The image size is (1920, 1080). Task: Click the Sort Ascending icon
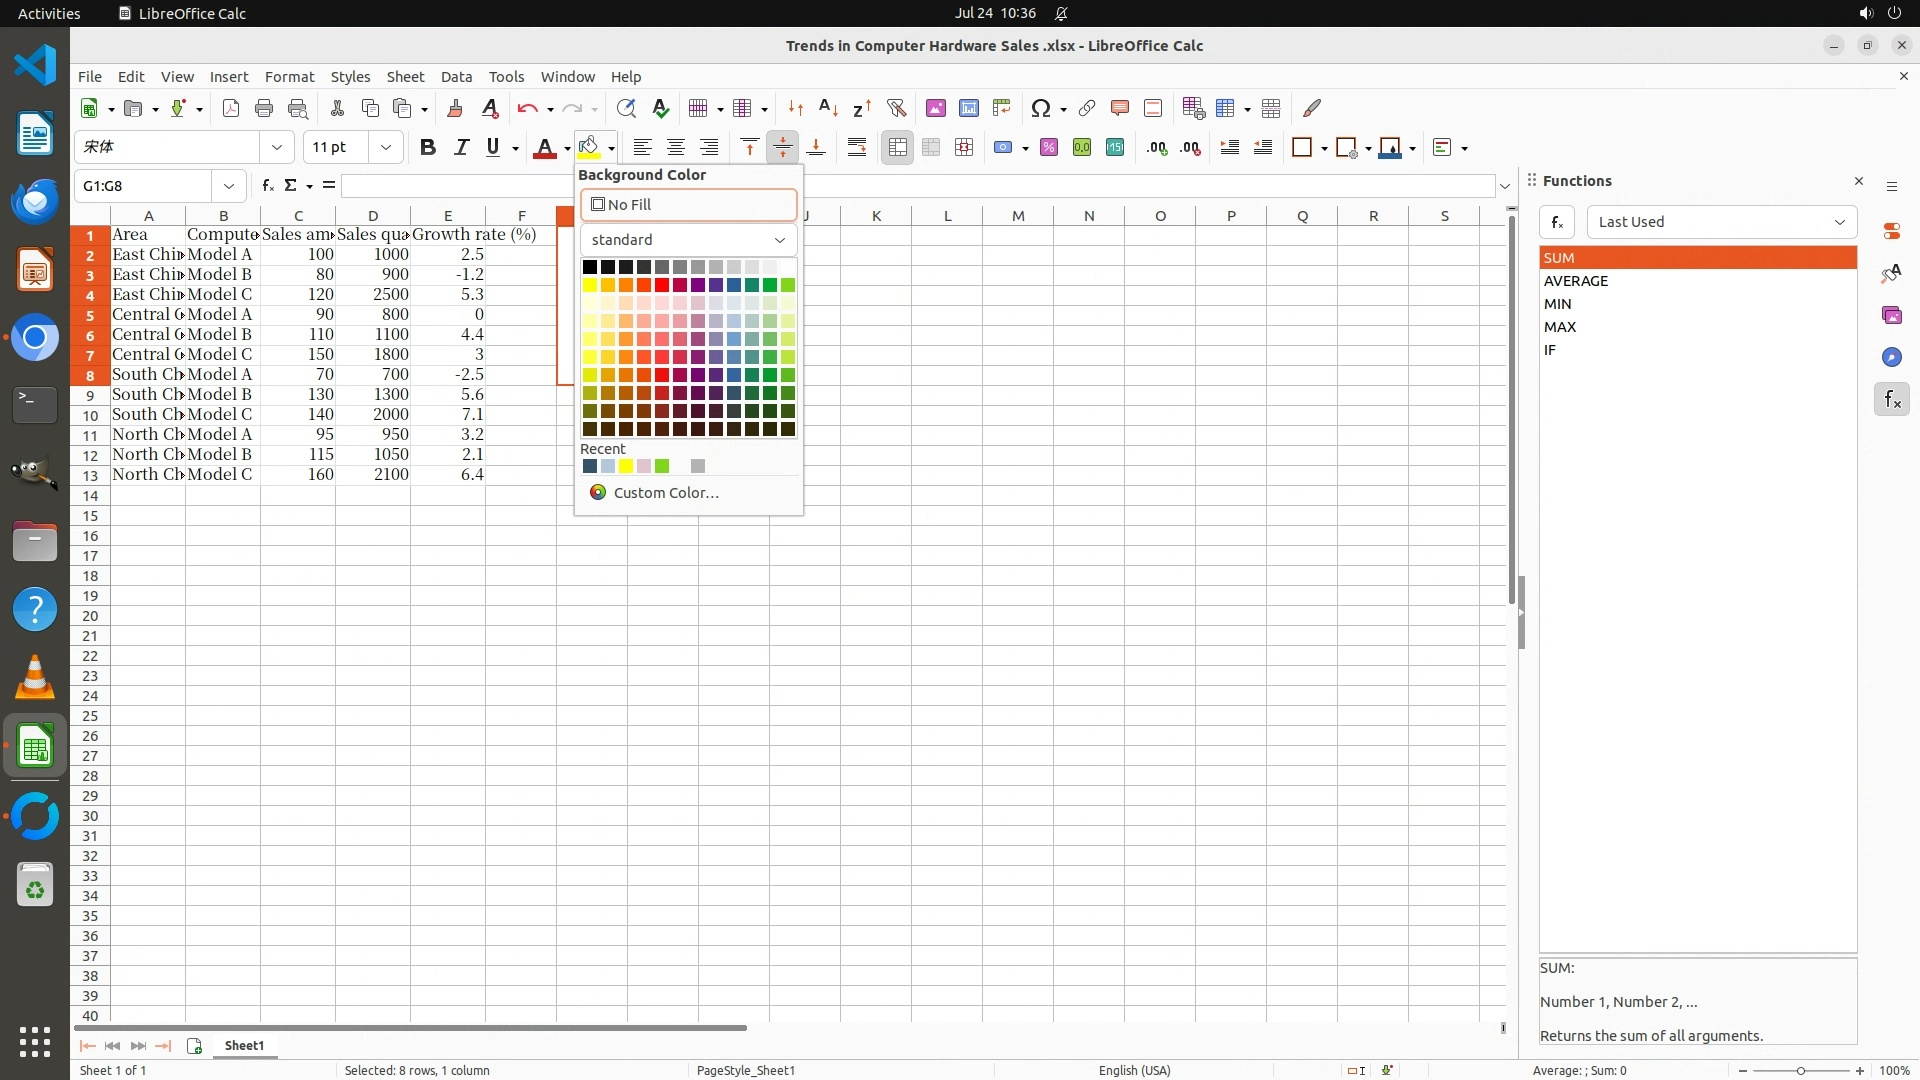point(828,108)
